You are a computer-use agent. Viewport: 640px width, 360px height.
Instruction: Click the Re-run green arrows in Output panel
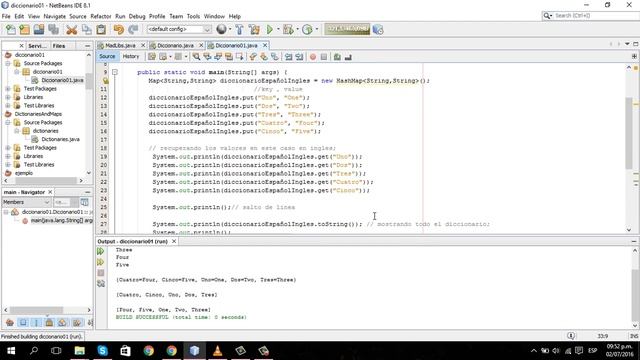101,251
